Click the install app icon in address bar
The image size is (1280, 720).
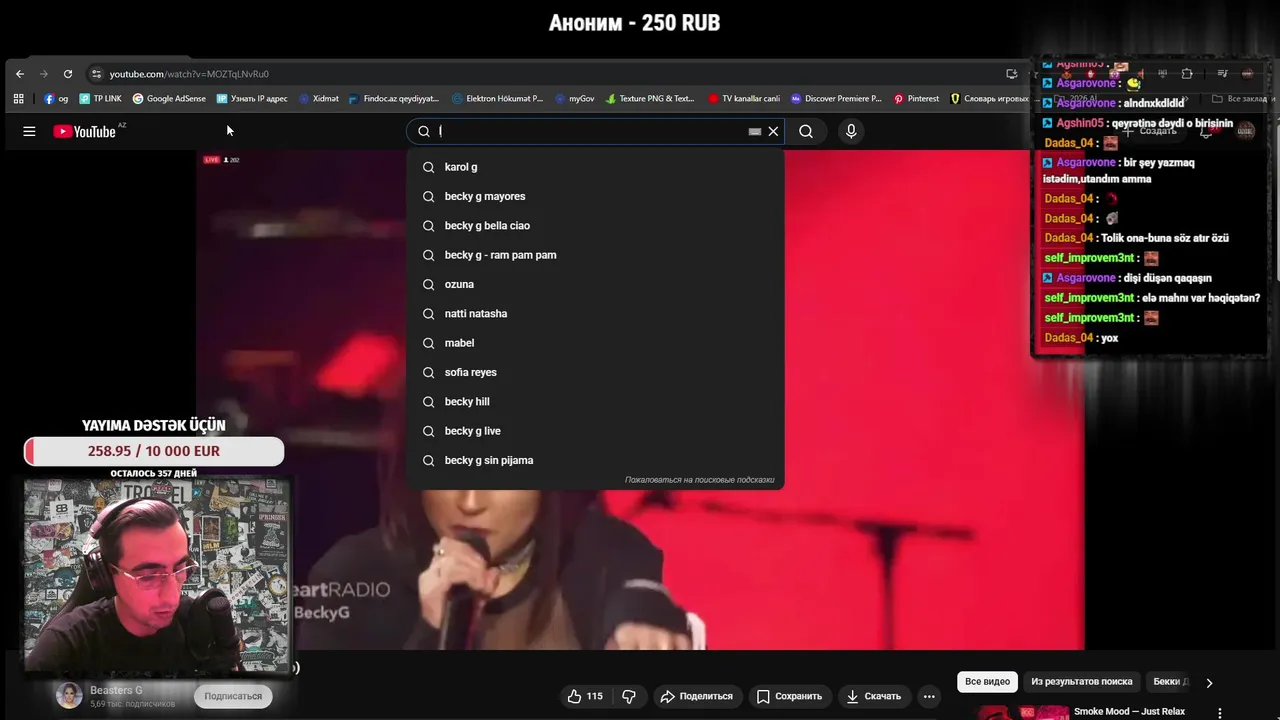(x=1012, y=74)
